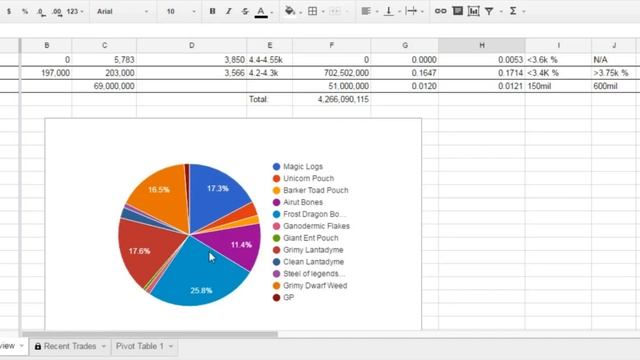This screenshot has width=640, height=360.
Task: Select cell with 4.2-4.3k
Action: (269, 73)
